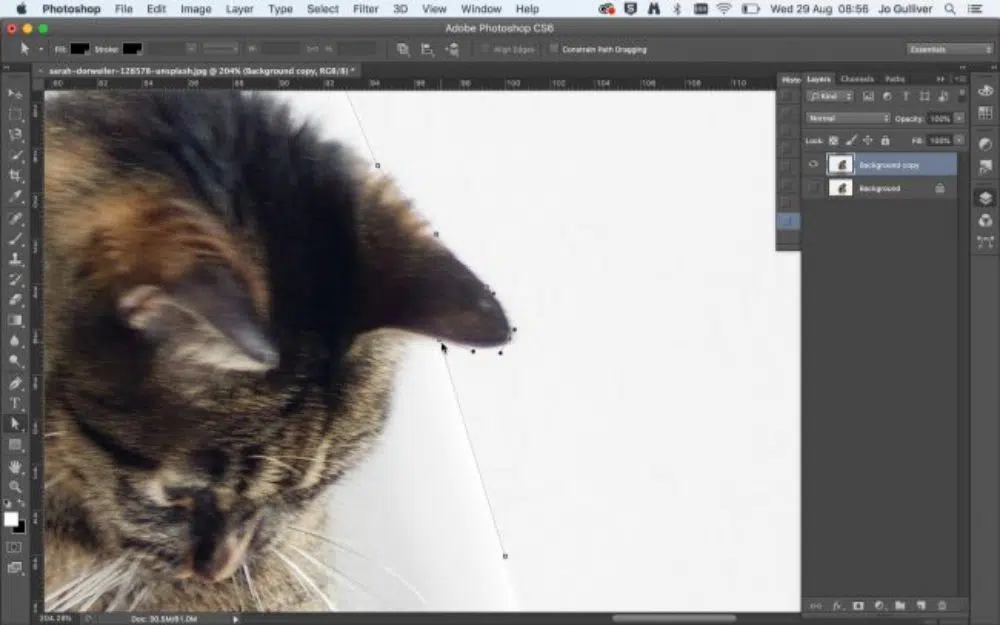Click the Lock all layers icon

coord(885,141)
